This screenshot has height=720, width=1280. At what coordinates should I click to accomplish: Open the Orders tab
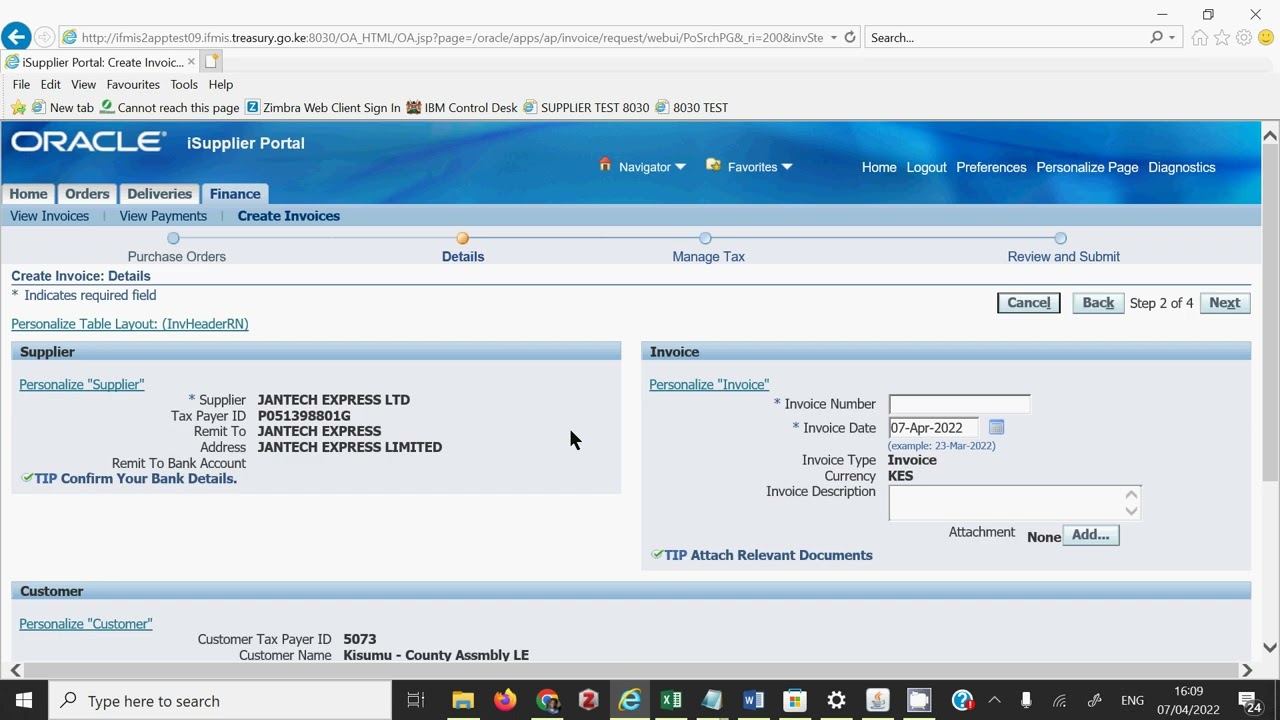tap(87, 194)
